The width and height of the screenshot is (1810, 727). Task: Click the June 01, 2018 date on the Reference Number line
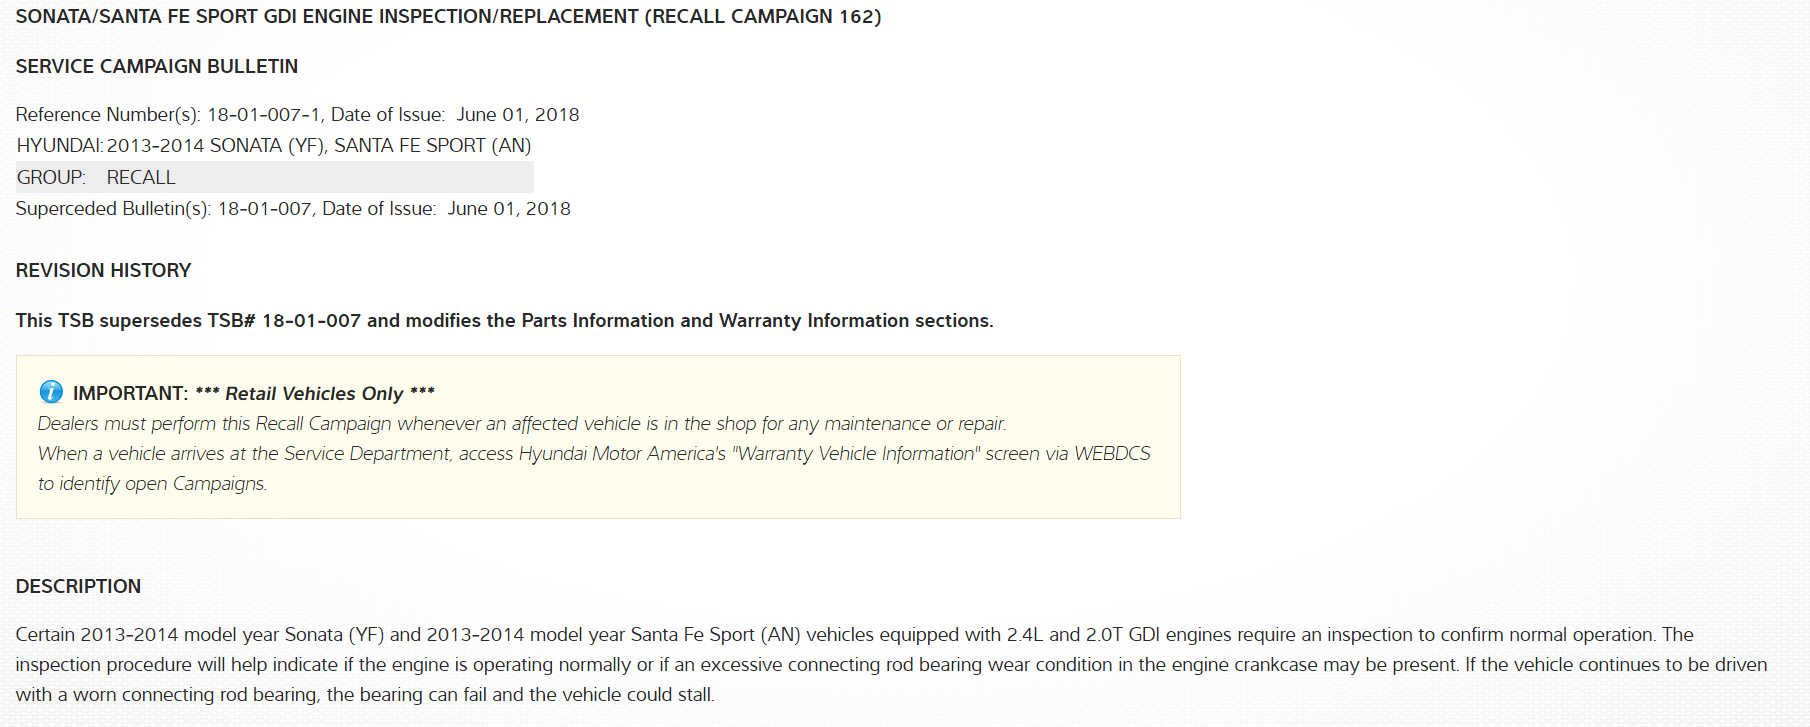click(x=518, y=115)
